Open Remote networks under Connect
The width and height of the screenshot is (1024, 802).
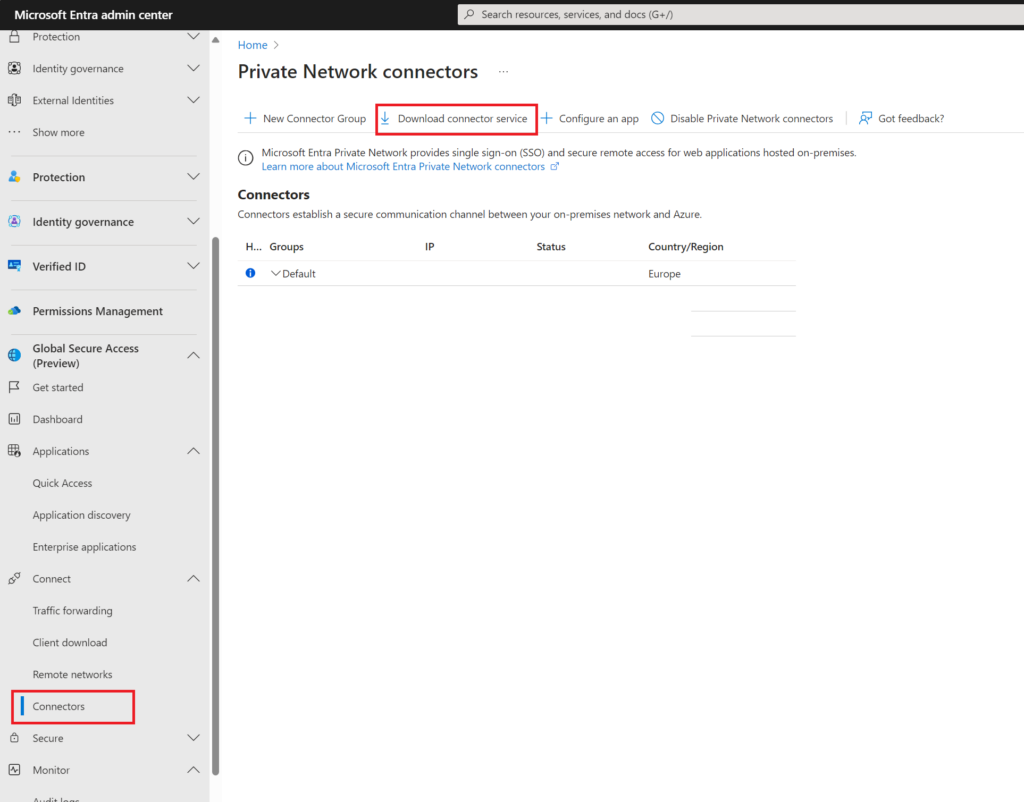pyautogui.click(x=72, y=675)
